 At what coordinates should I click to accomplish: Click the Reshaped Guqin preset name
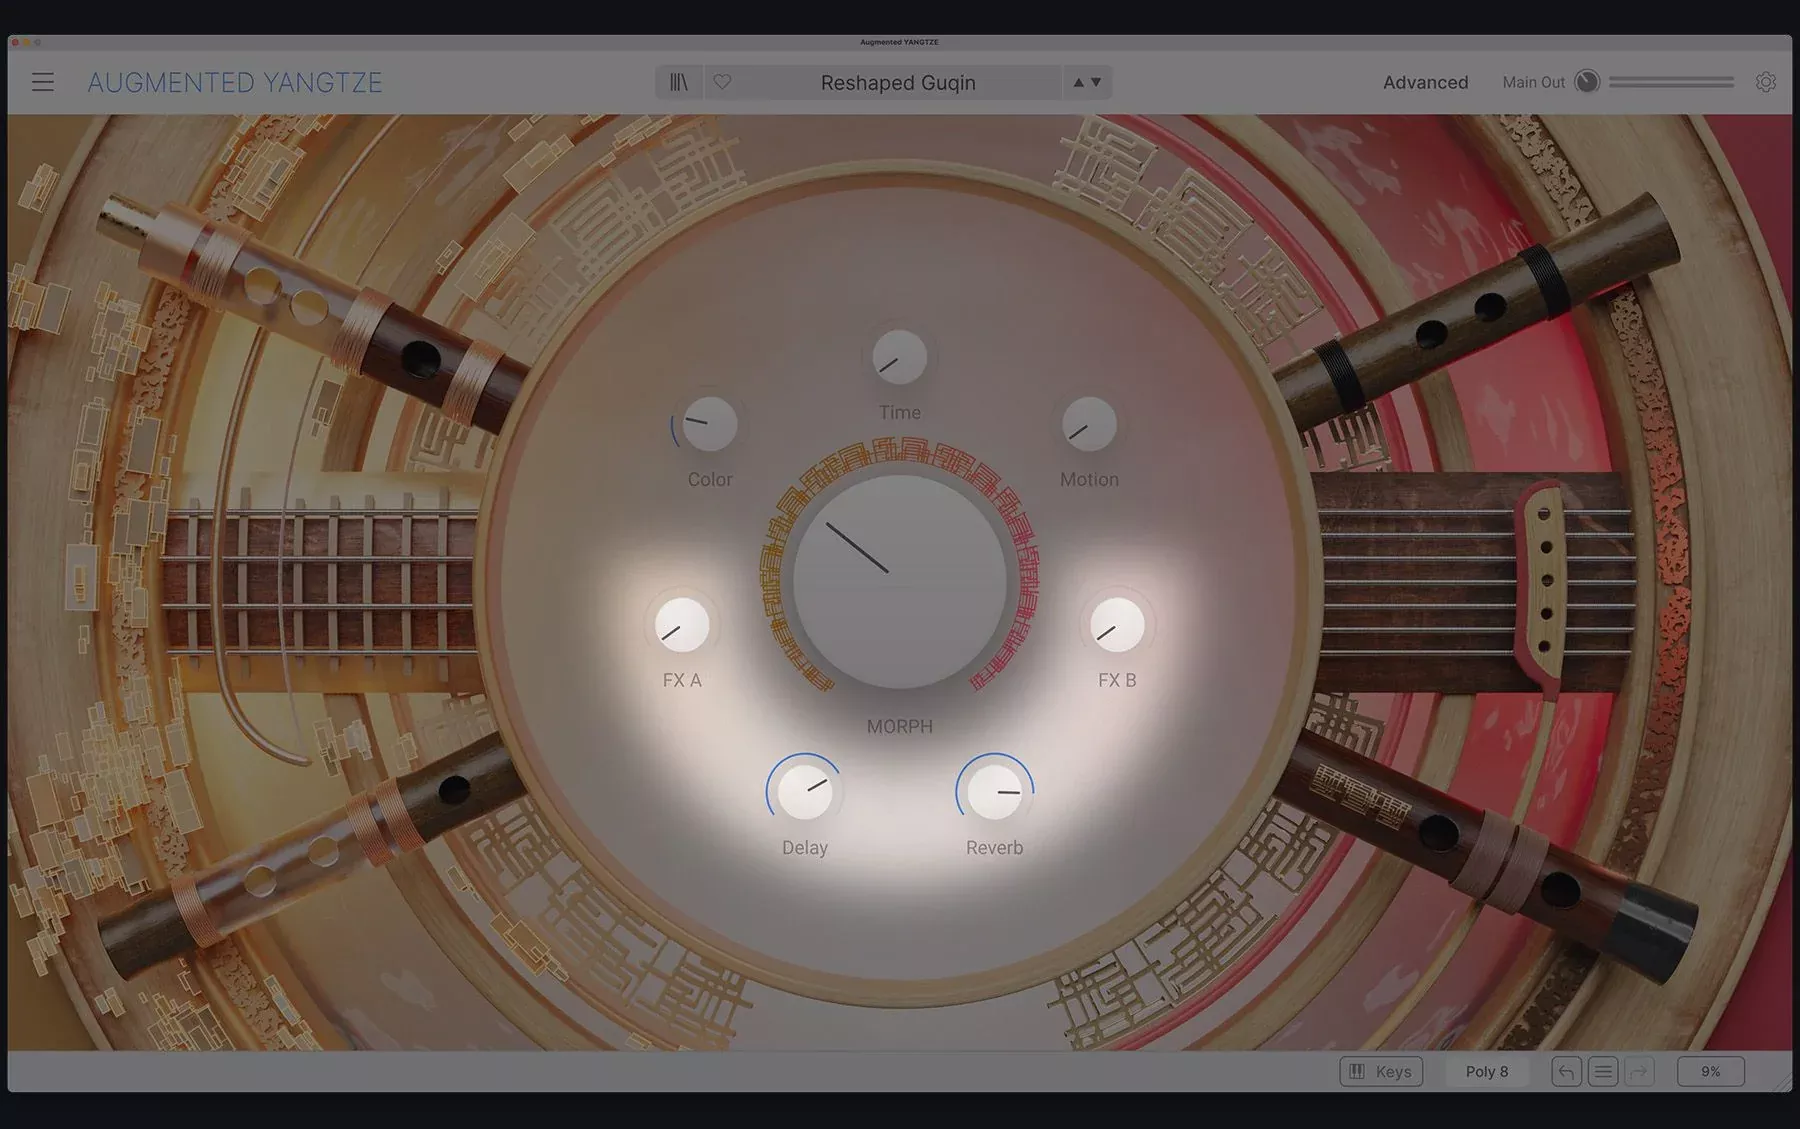point(898,82)
